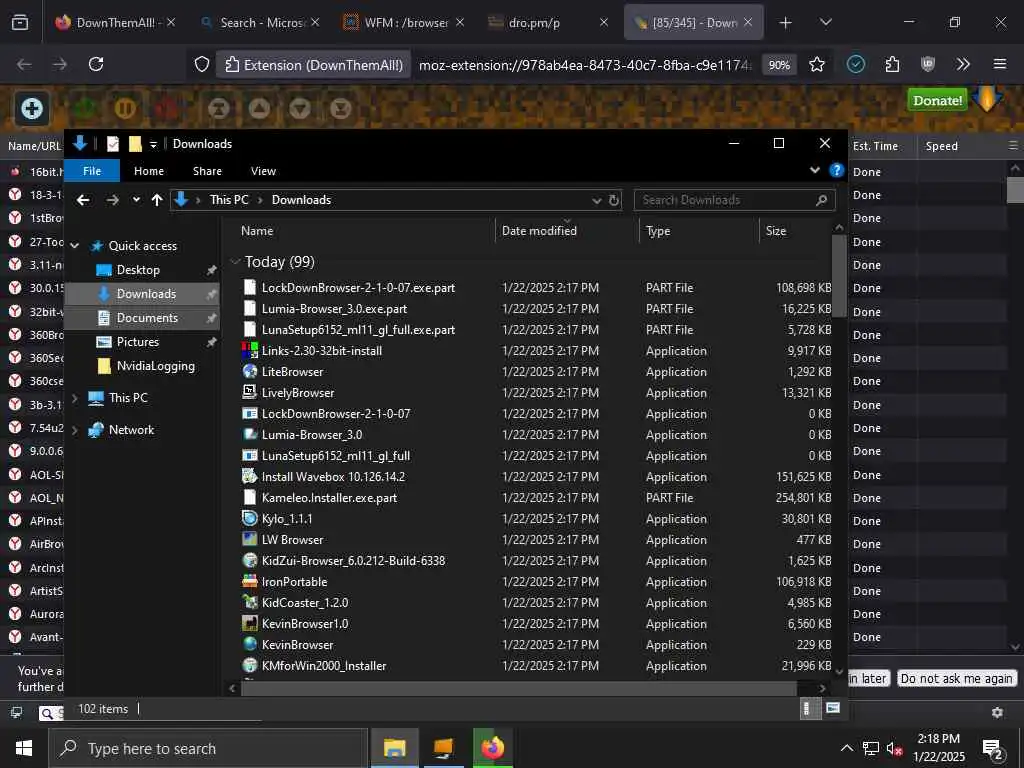The width and height of the screenshot is (1024, 768).
Task: Click the DownThemAll move to bottom icon
Action: coord(340,108)
